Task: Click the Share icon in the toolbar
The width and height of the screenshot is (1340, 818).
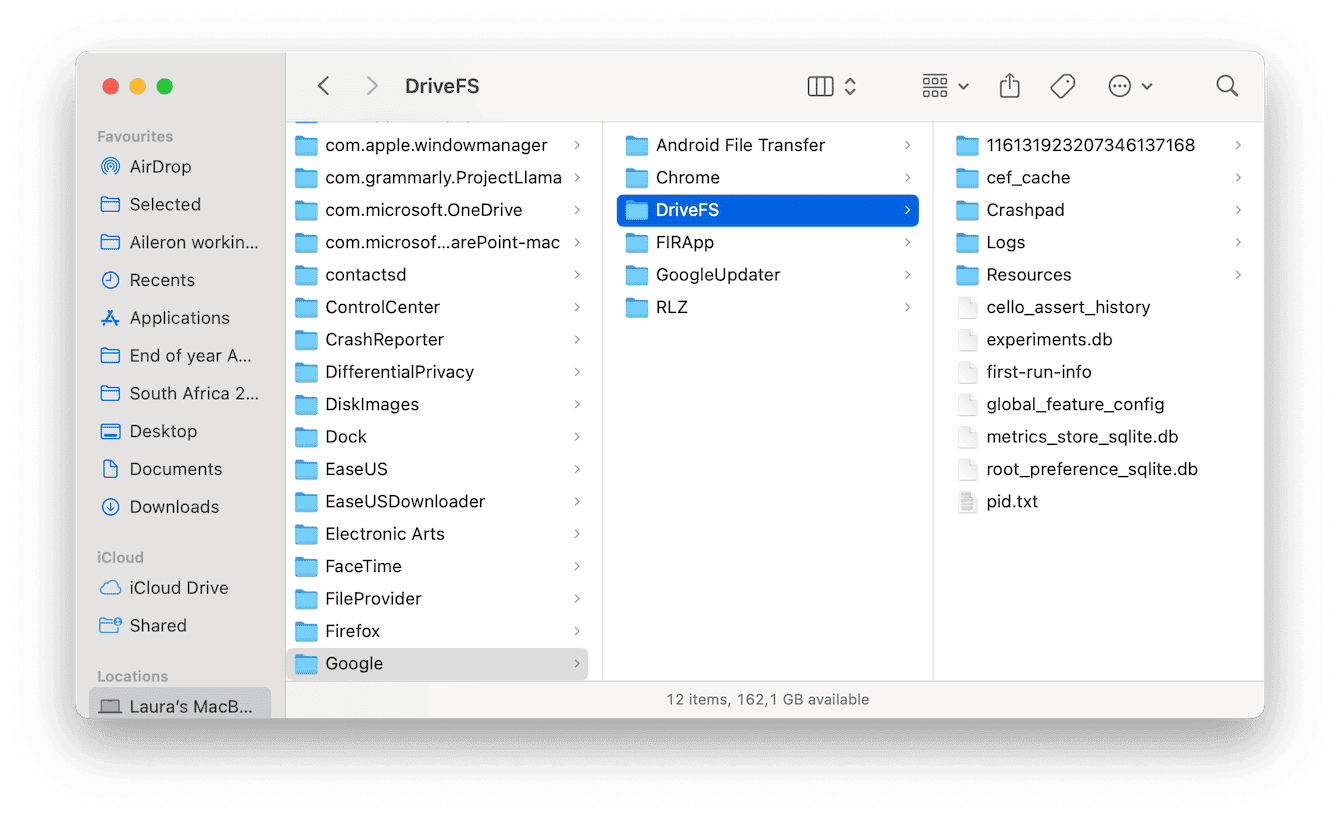Action: pyautogui.click(x=1009, y=86)
